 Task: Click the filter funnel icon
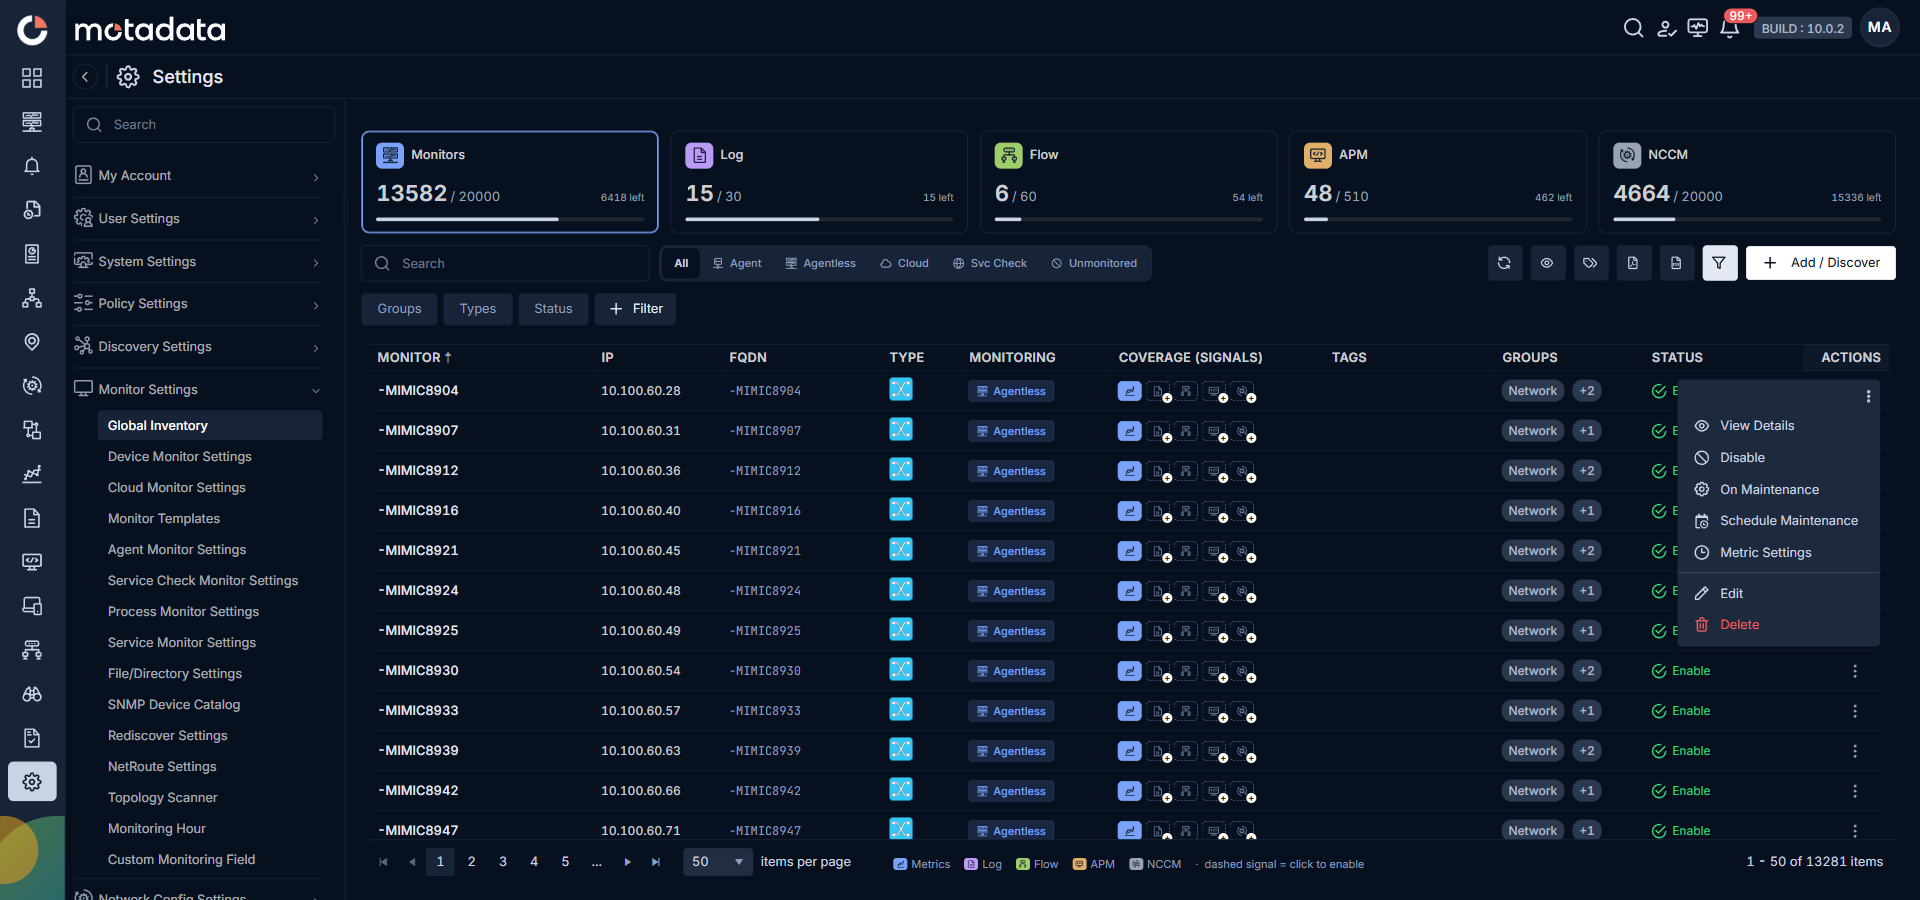tap(1719, 263)
